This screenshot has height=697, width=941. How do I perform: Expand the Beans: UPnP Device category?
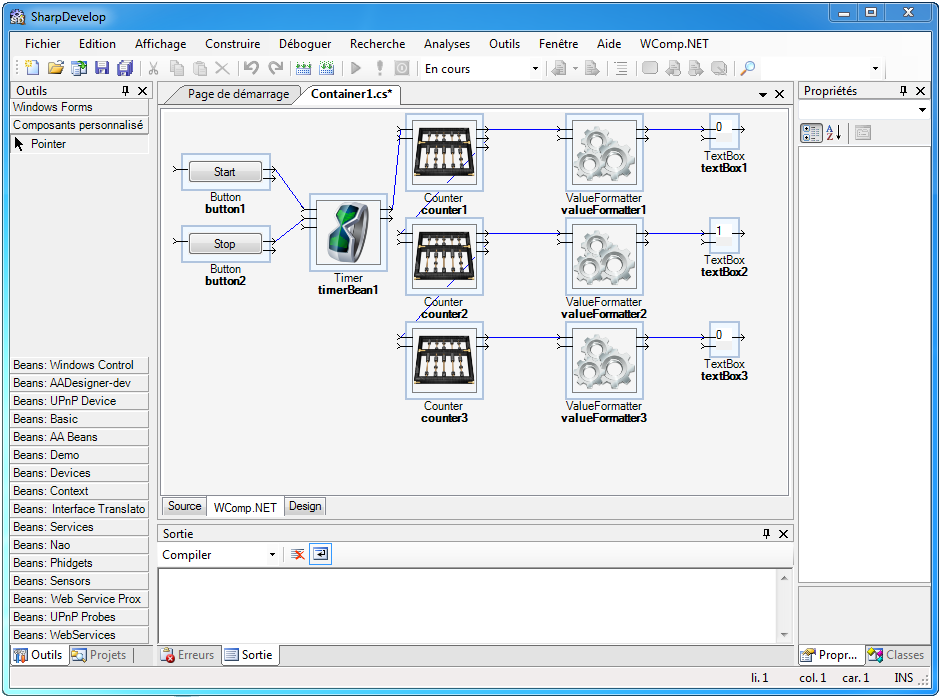(x=79, y=401)
